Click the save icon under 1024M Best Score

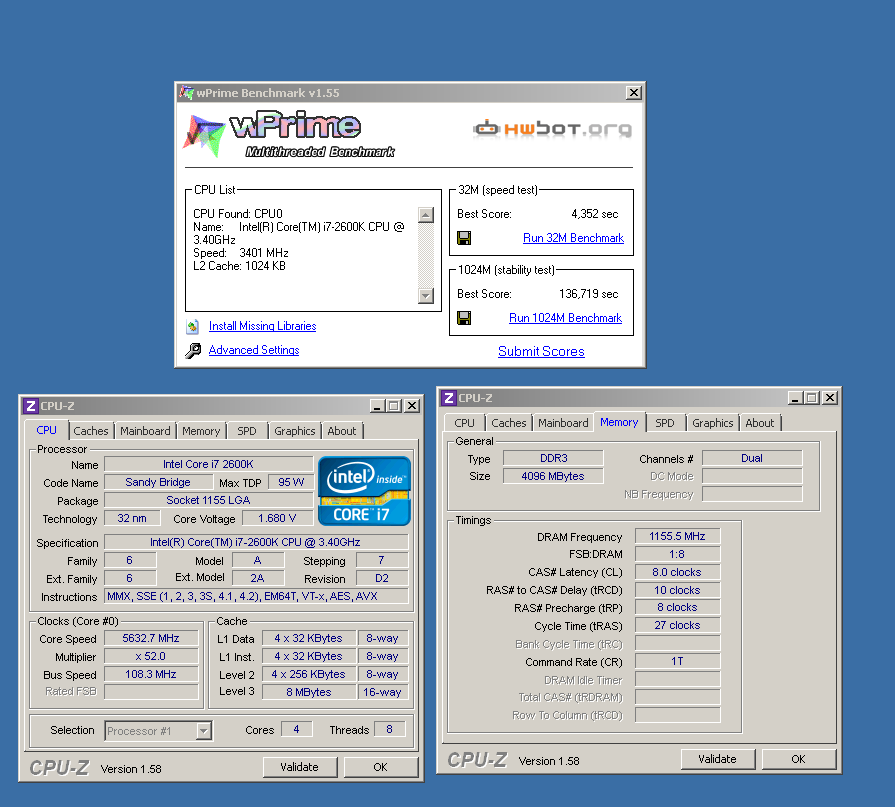pyautogui.click(x=464, y=318)
